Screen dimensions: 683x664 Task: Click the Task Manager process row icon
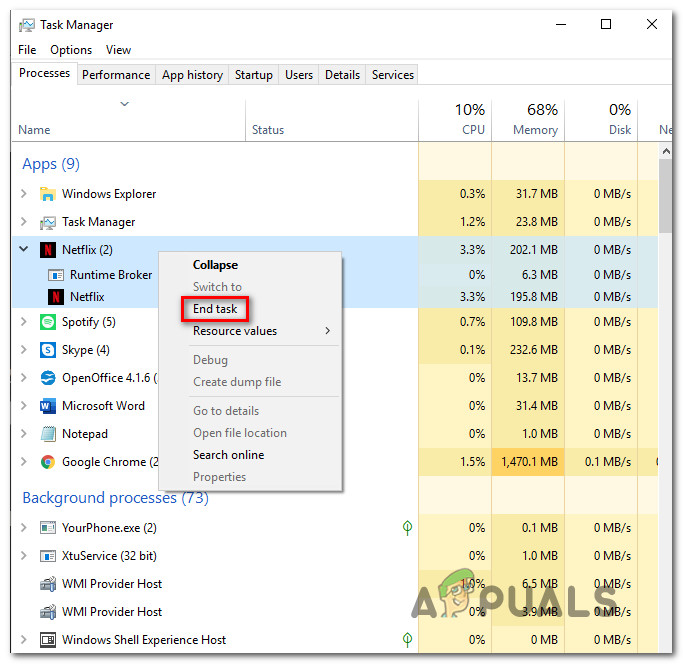47,222
